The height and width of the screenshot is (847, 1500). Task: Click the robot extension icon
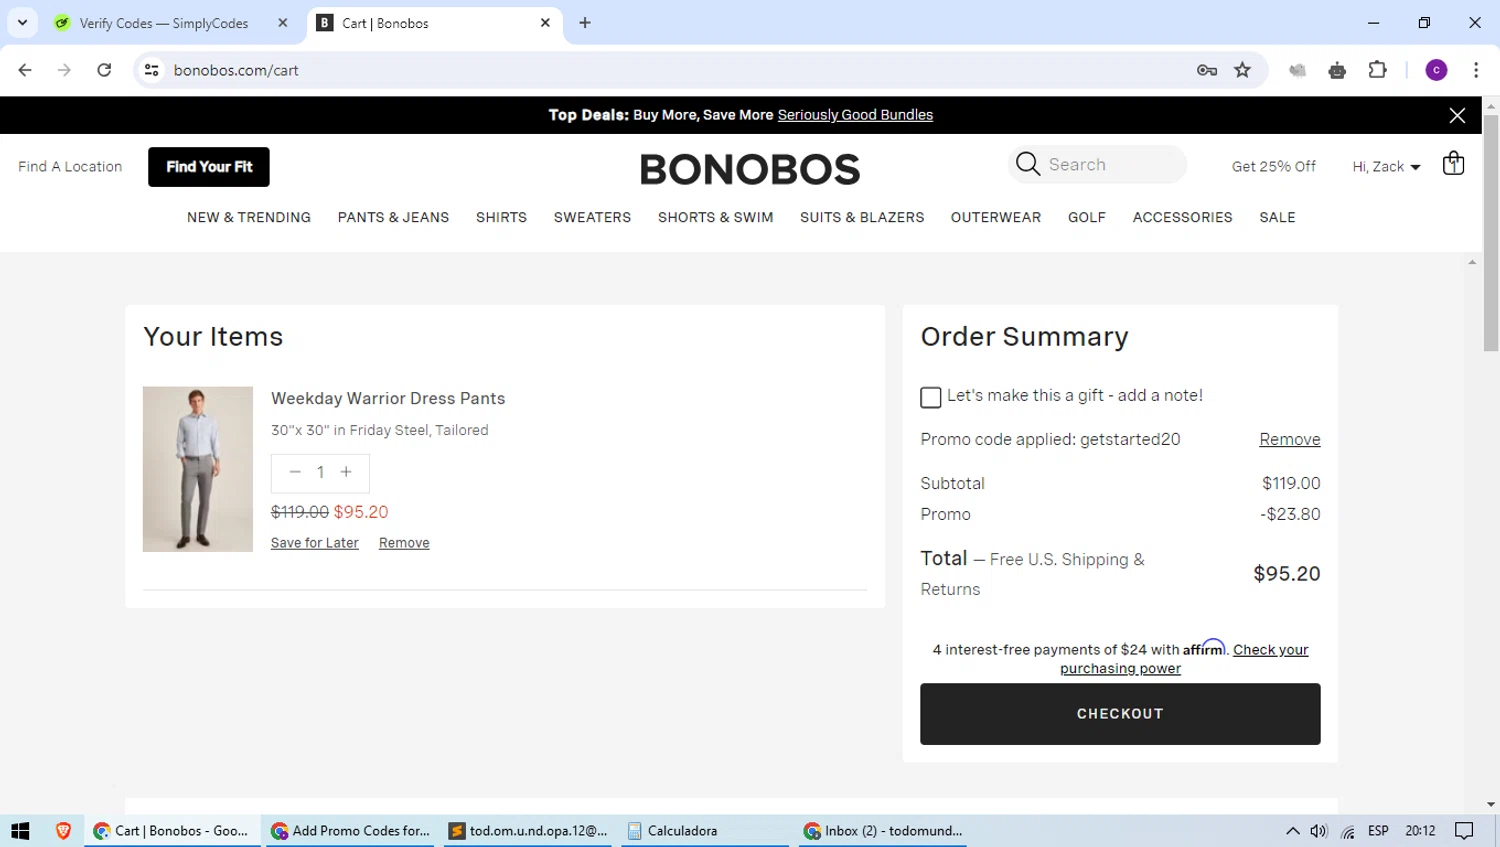point(1337,70)
